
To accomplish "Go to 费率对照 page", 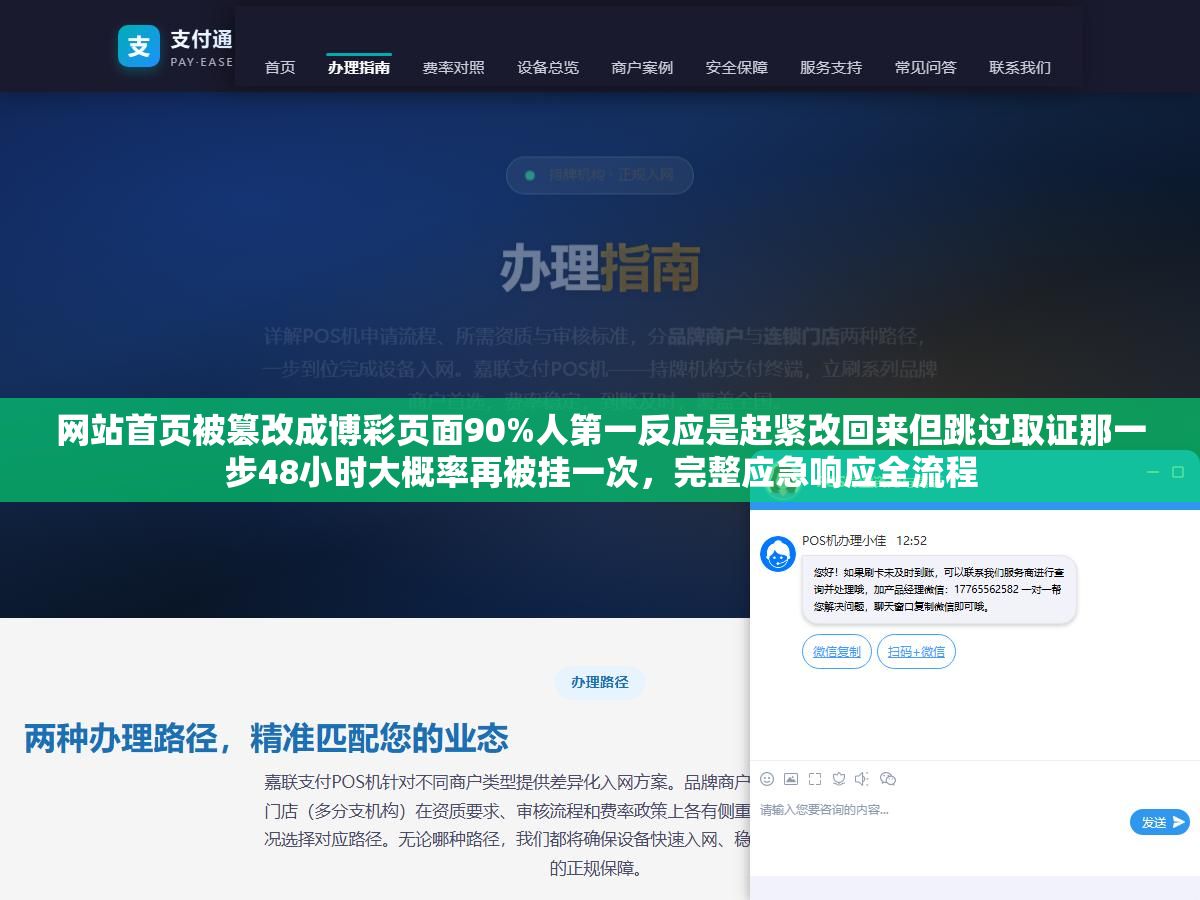I will tap(453, 67).
